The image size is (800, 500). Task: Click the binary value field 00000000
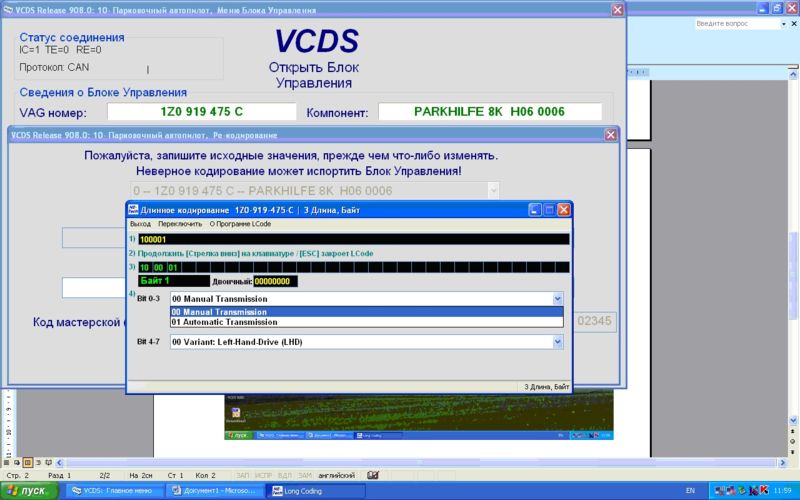tap(275, 281)
